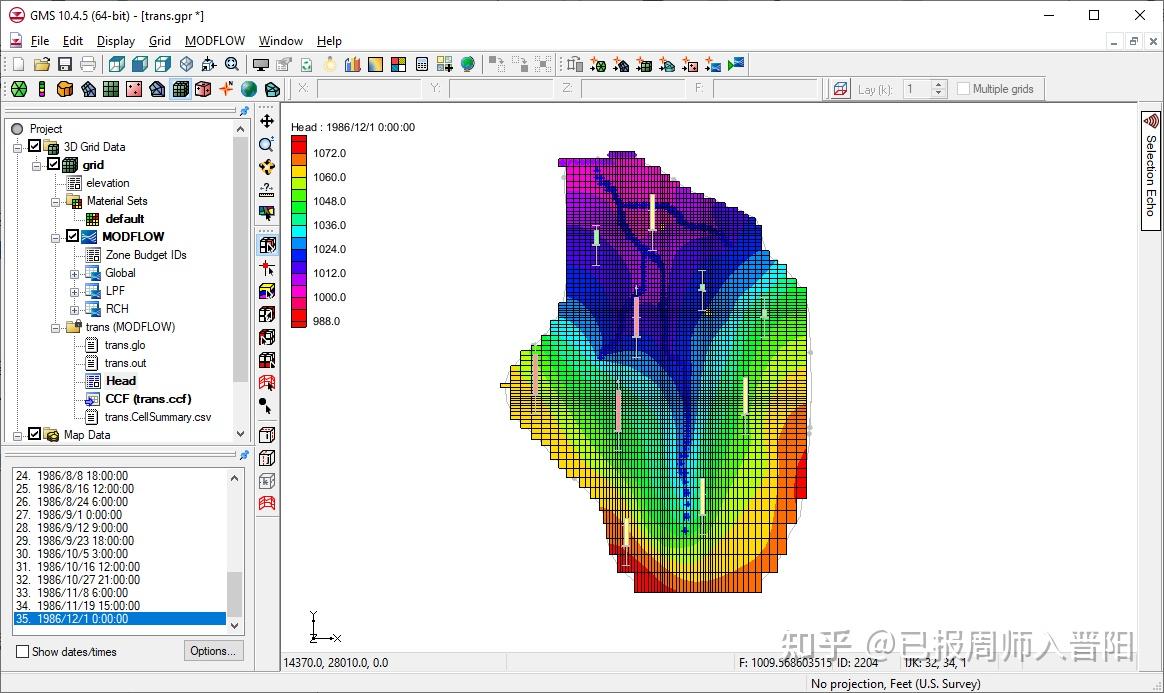
Task: Toggle the Show dates/times checkbox
Action: point(23,652)
